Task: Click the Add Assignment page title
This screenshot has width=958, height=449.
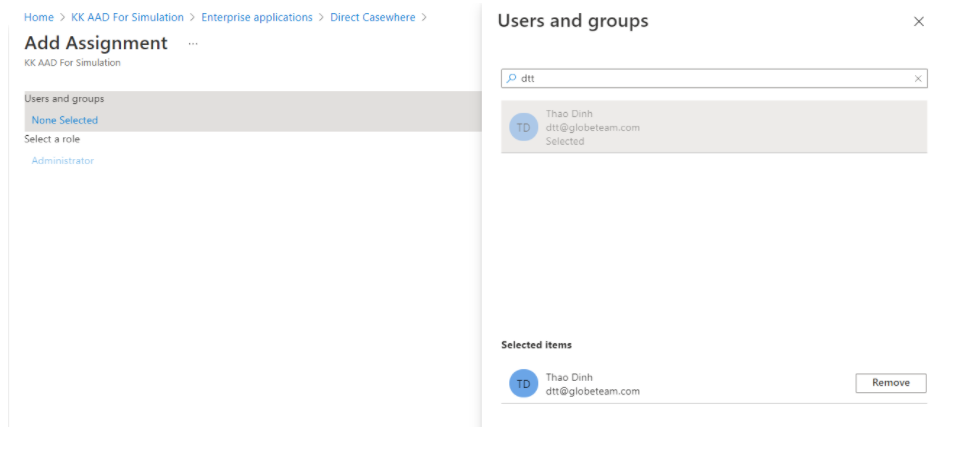Action: pyautogui.click(x=96, y=43)
